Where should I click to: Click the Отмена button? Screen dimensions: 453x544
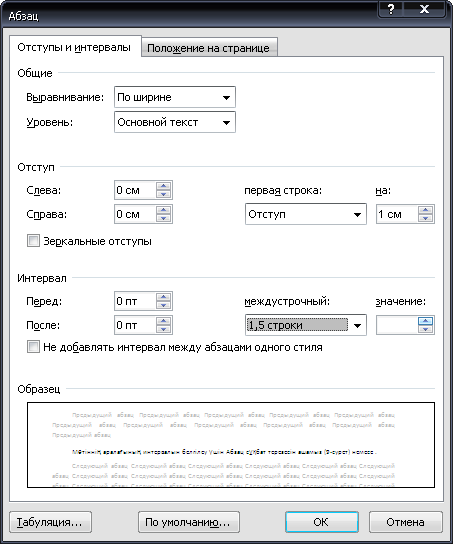click(406, 522)
